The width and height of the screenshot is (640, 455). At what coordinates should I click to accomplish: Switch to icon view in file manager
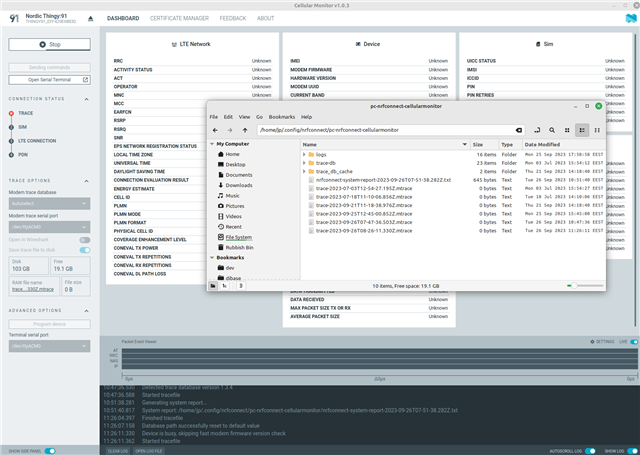coord(567,130)
